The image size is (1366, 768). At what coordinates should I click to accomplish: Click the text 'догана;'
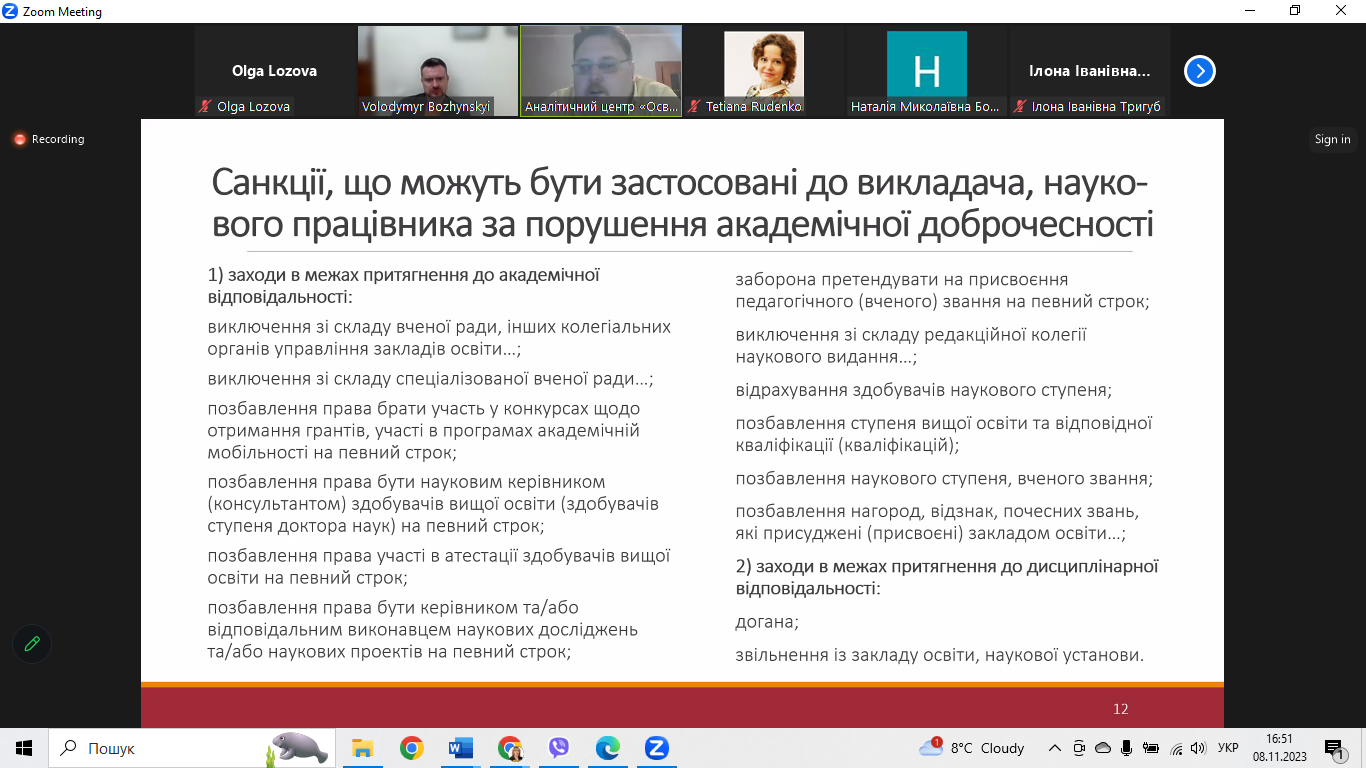(768, 622)
